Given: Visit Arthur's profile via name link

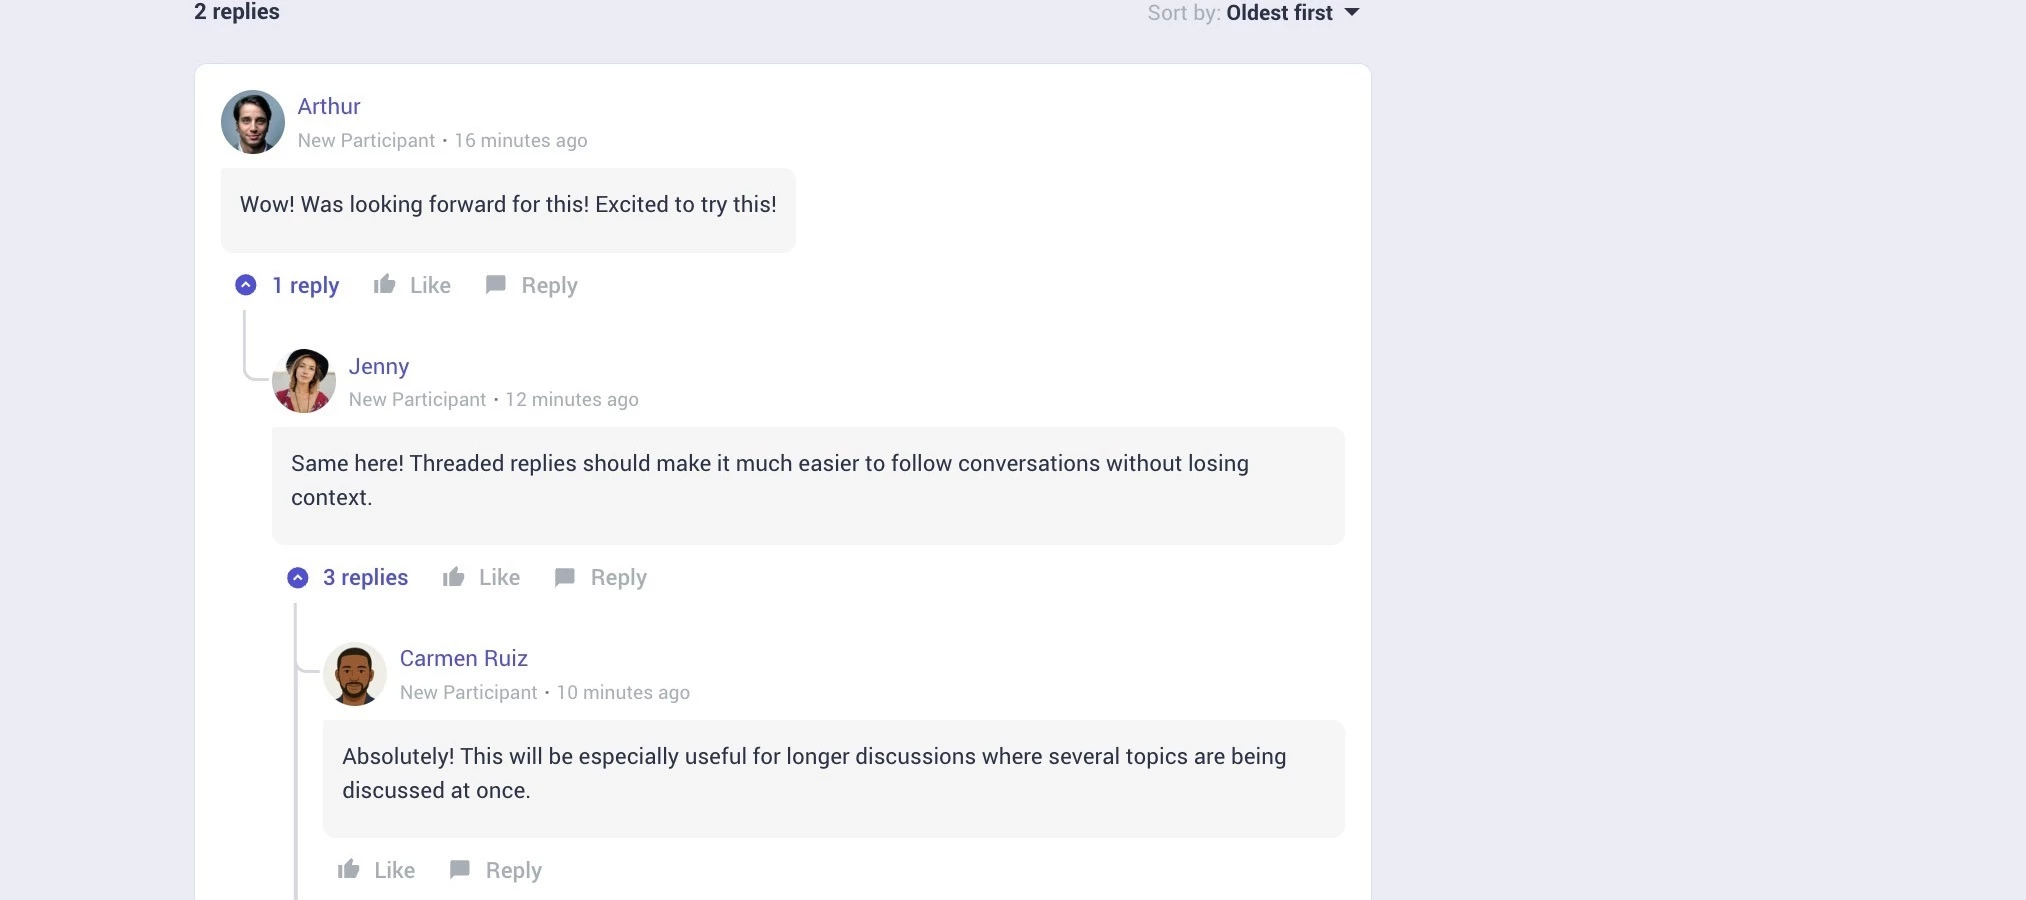Looking at the screenshot, I should (329, 106).
